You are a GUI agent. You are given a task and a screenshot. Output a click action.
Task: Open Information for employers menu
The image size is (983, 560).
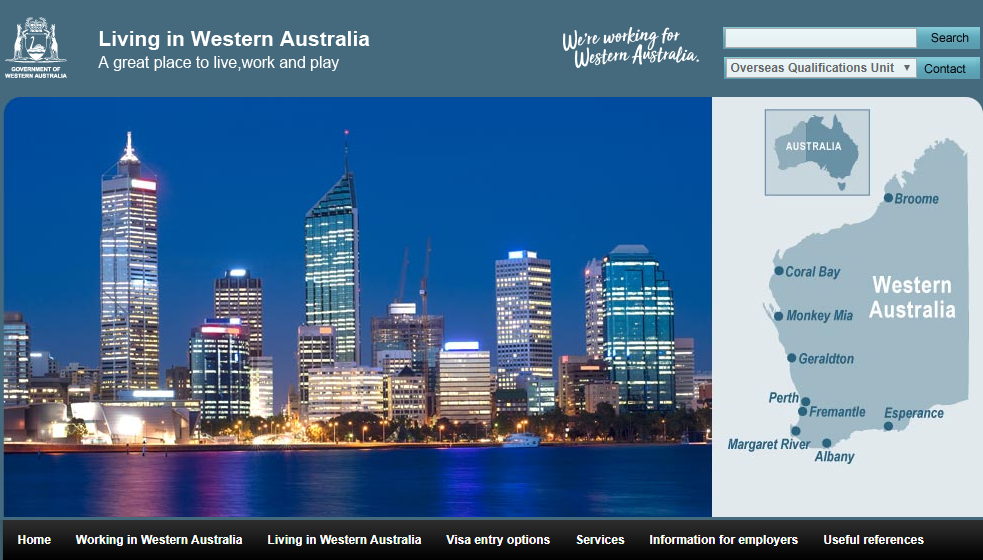click(x=723, y=539)
